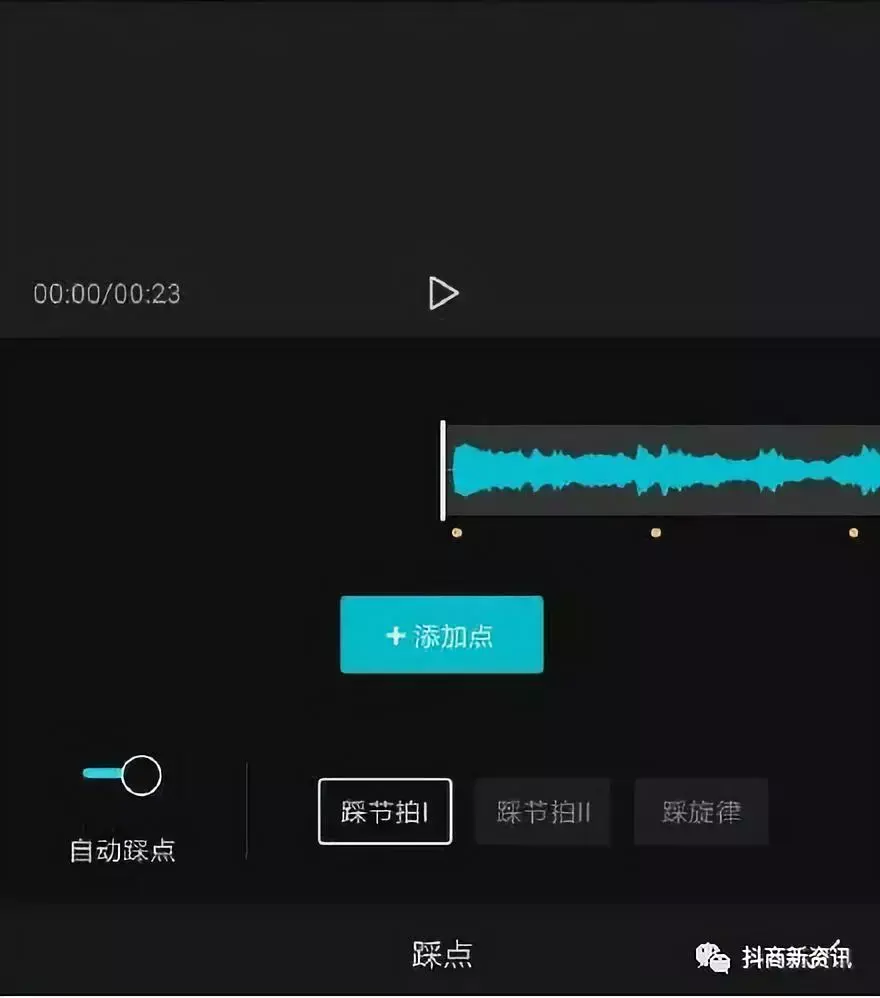This screenshot has width=880, height=998.
Task: Tap the 添加点 add beat button
Action: (442, 635)
